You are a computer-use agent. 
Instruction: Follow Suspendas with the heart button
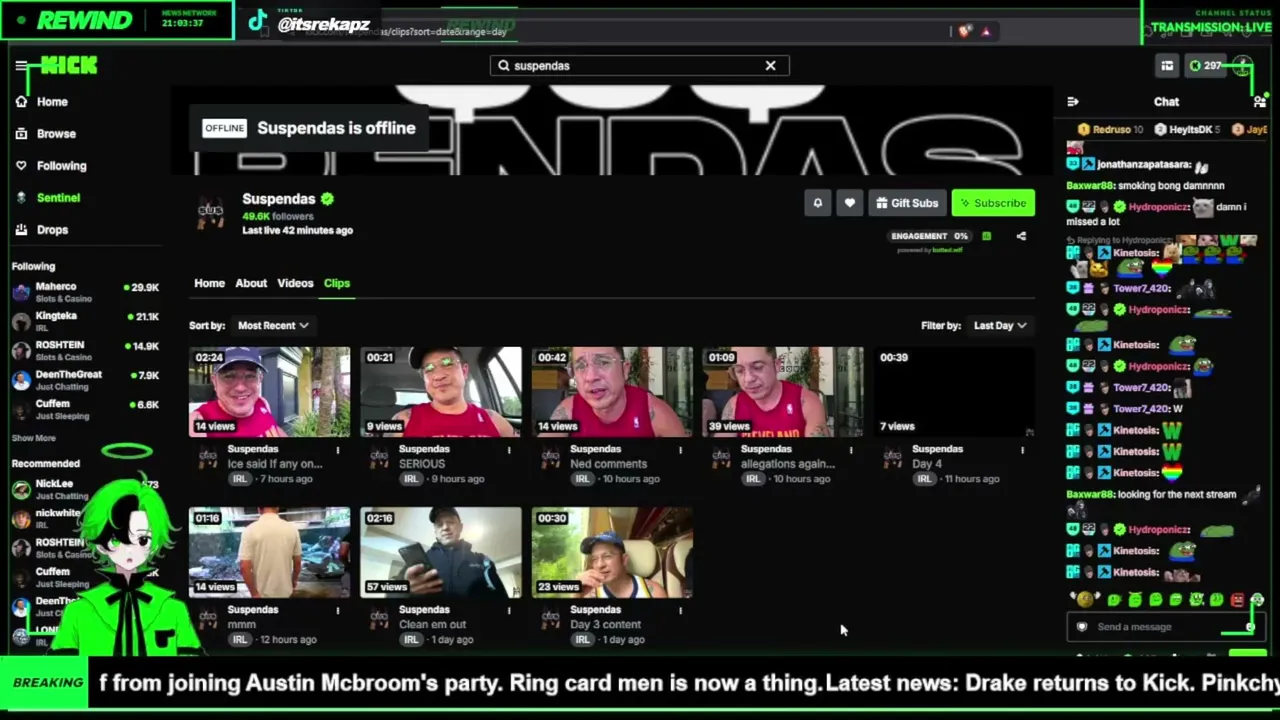click(x=849, y=203)
